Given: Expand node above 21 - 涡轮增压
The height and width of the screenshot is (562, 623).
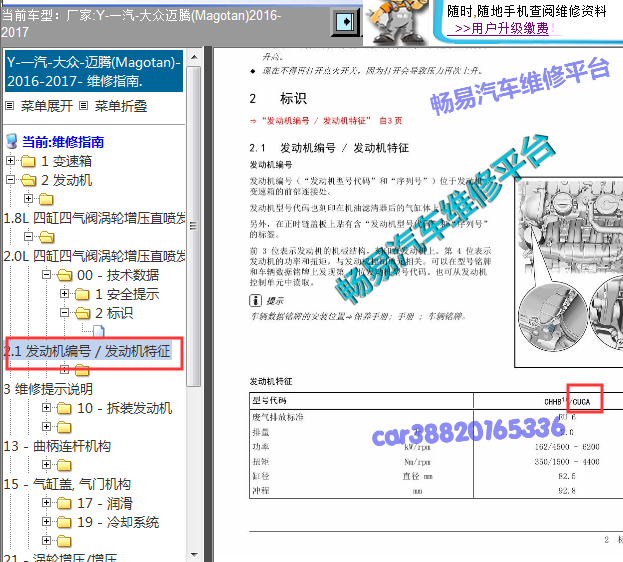Looking at the screenshot, I should (46, 541).
